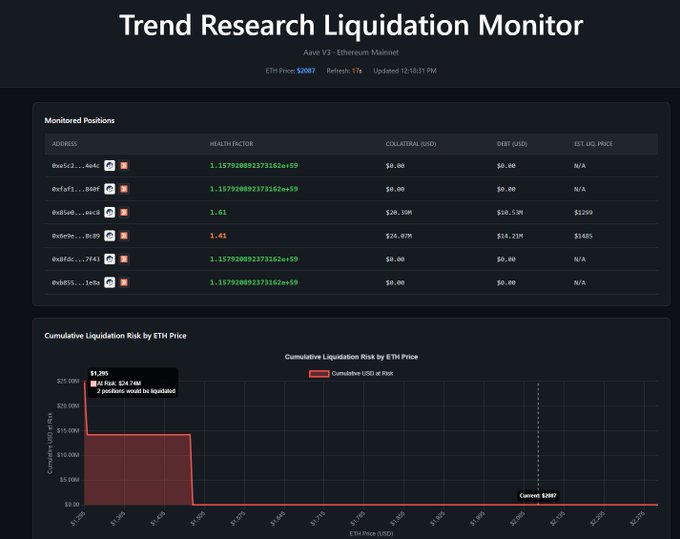Click the blue ETH Price $2087 value
The image size is (680, 539).
tap(306, 71)
